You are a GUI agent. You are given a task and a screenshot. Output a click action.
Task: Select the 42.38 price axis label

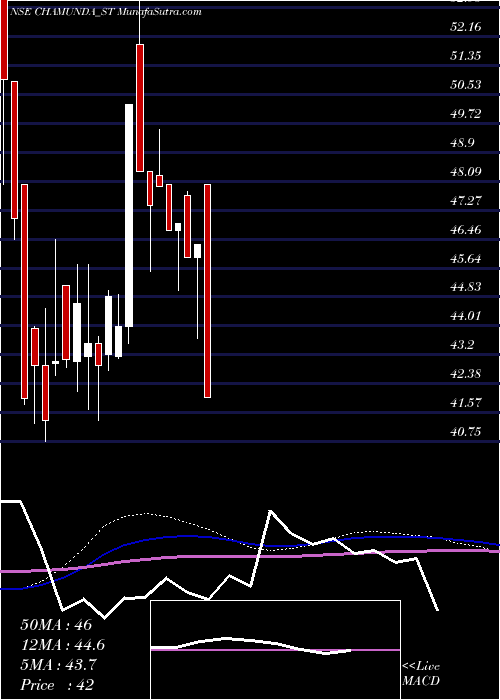click(x=466, y=374)
